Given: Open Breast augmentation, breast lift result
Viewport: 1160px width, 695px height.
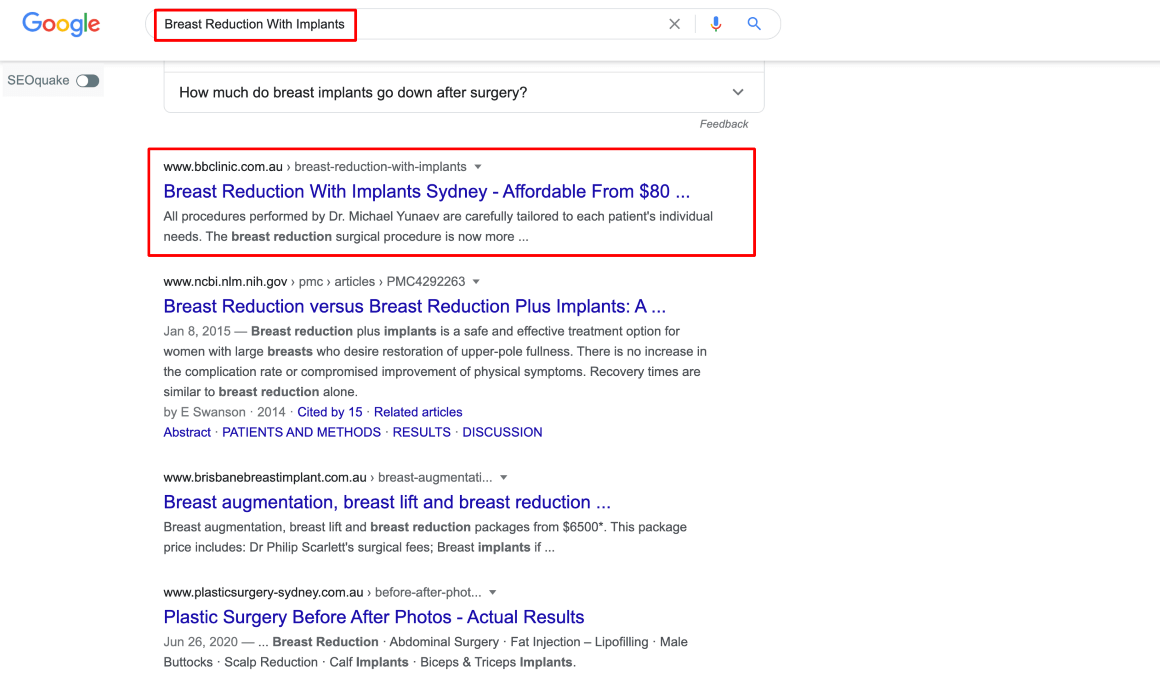Looking at the screenshot, I should pyautogui.click(x=387, y=502).
